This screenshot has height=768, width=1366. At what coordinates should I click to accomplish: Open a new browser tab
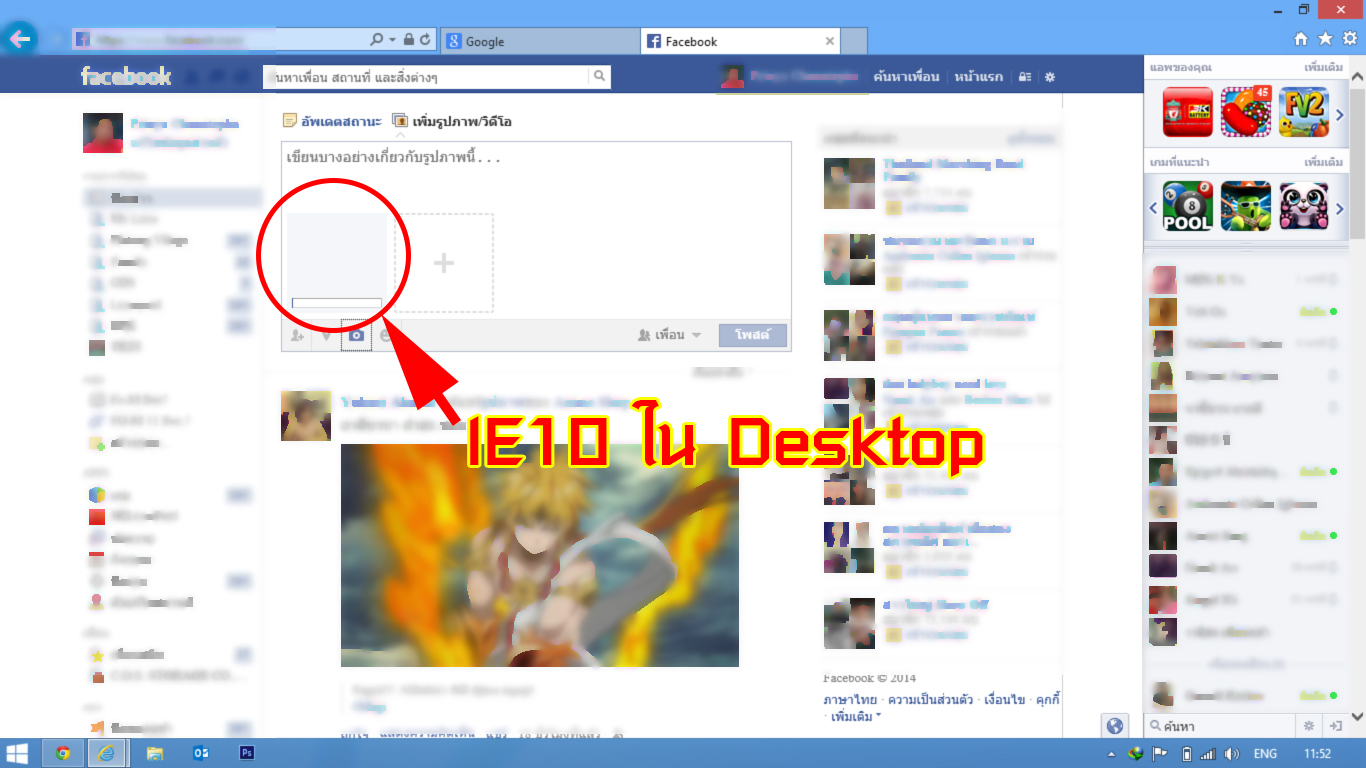coord(853,41)
